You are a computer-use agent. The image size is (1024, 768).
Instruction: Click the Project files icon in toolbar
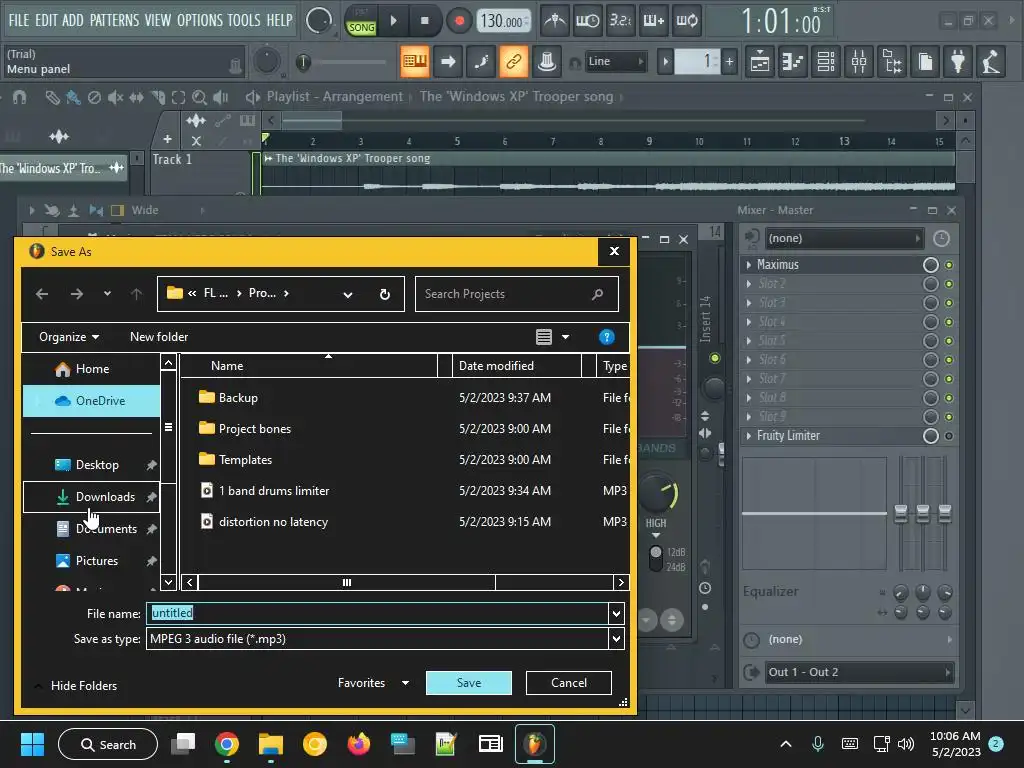925,62
